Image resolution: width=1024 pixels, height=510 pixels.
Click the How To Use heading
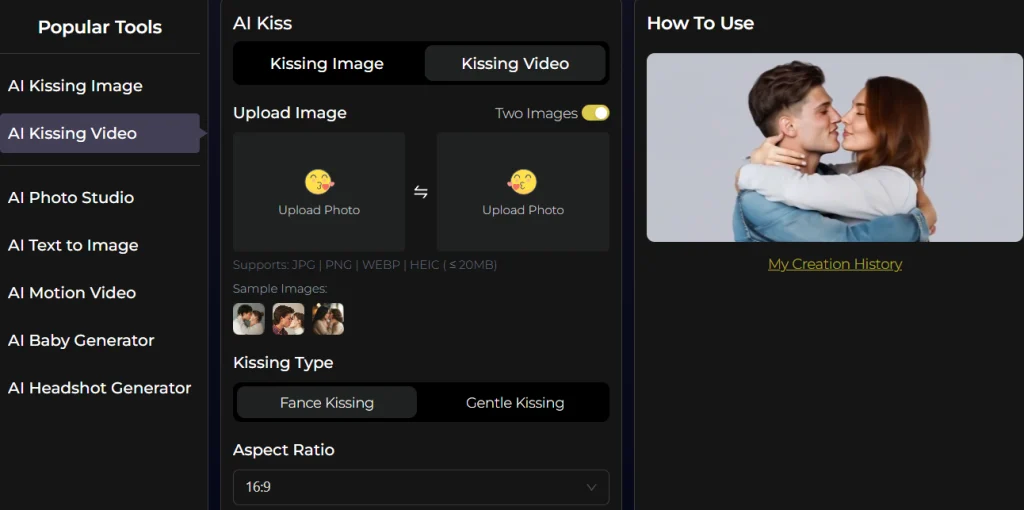pos(700,23)
